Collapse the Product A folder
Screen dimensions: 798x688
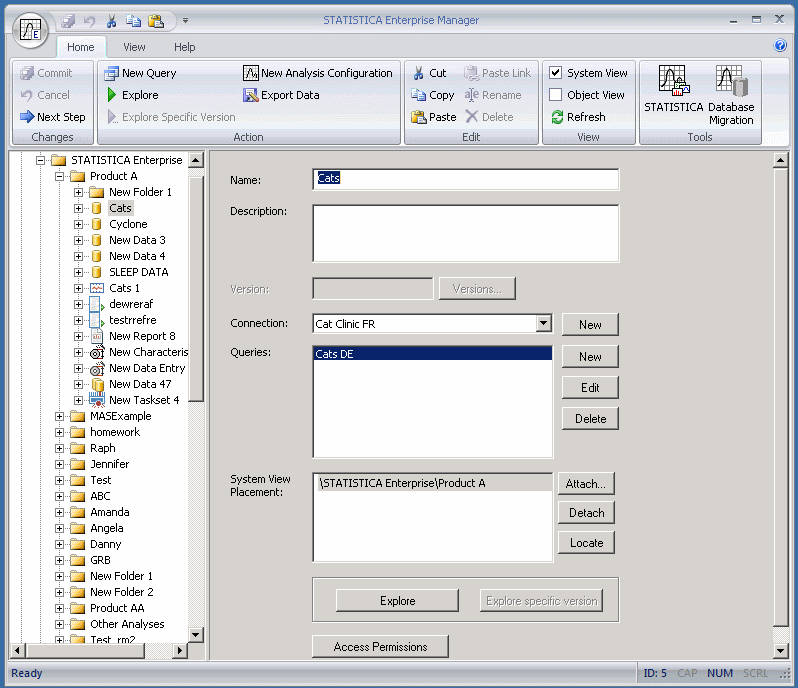coord(60,177)
